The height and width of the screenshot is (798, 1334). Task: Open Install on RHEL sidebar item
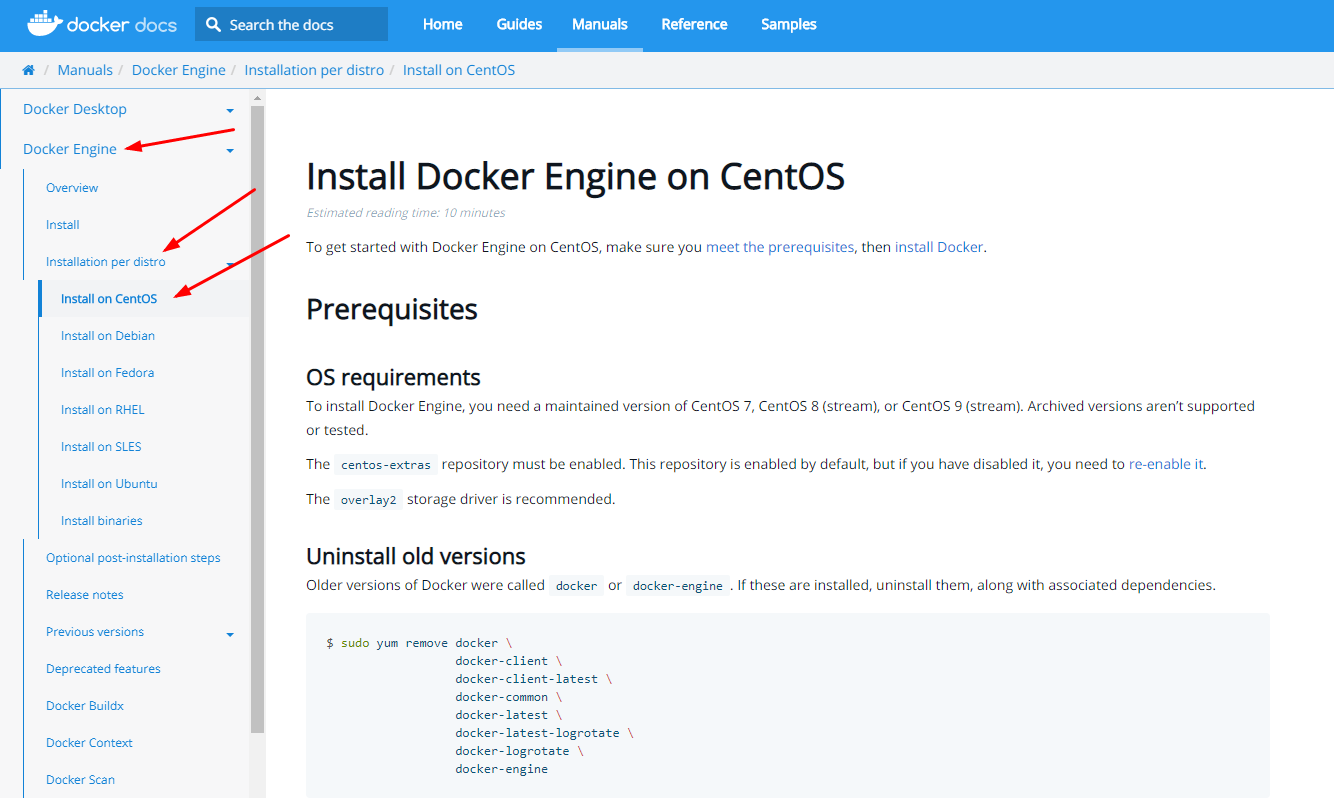103,410
